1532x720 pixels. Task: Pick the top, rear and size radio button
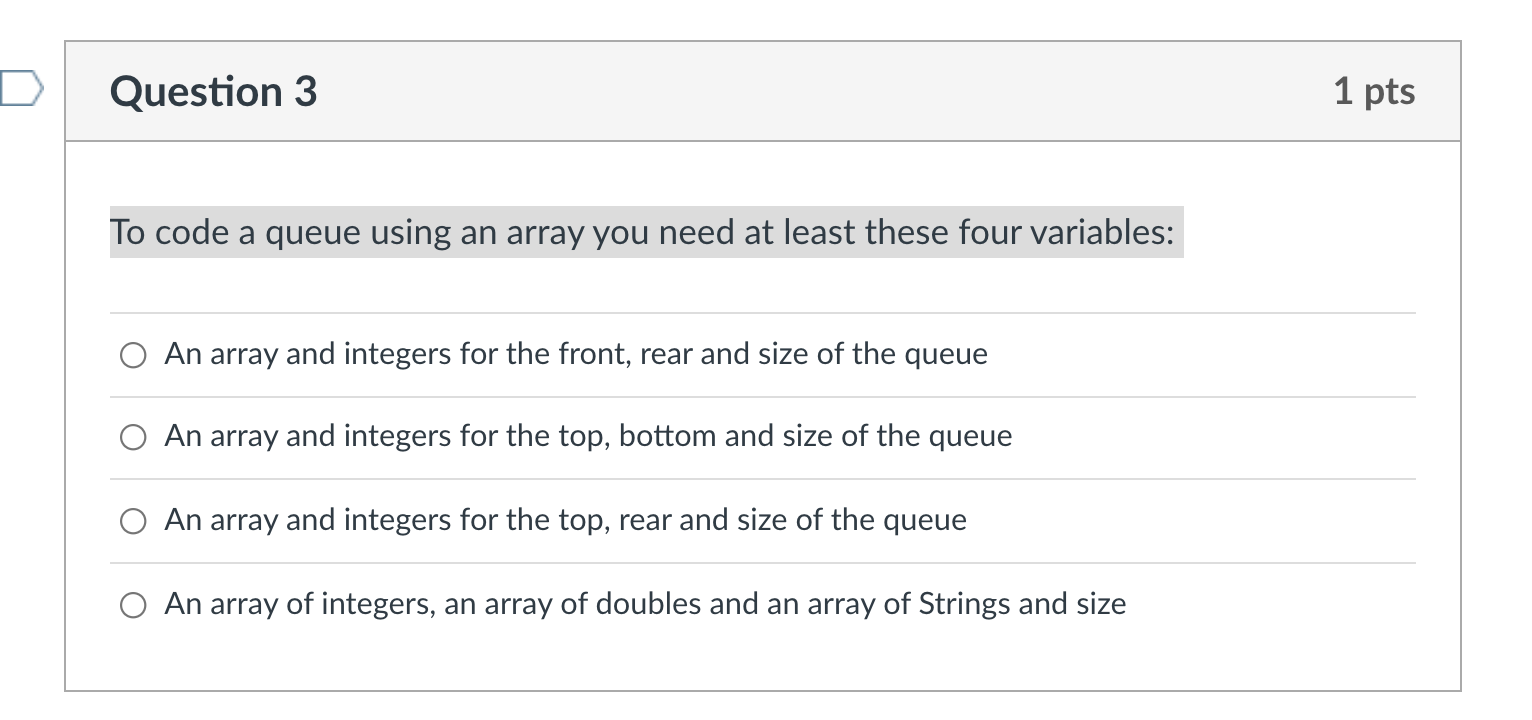point(134,521)
